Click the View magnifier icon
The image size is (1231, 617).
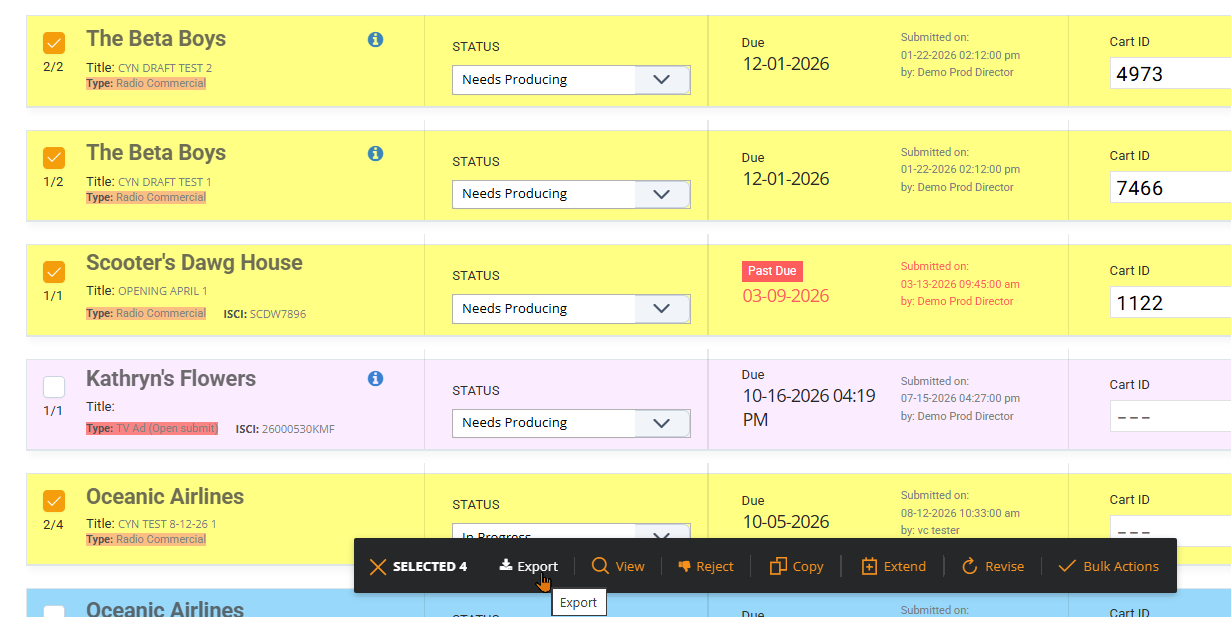600,566
